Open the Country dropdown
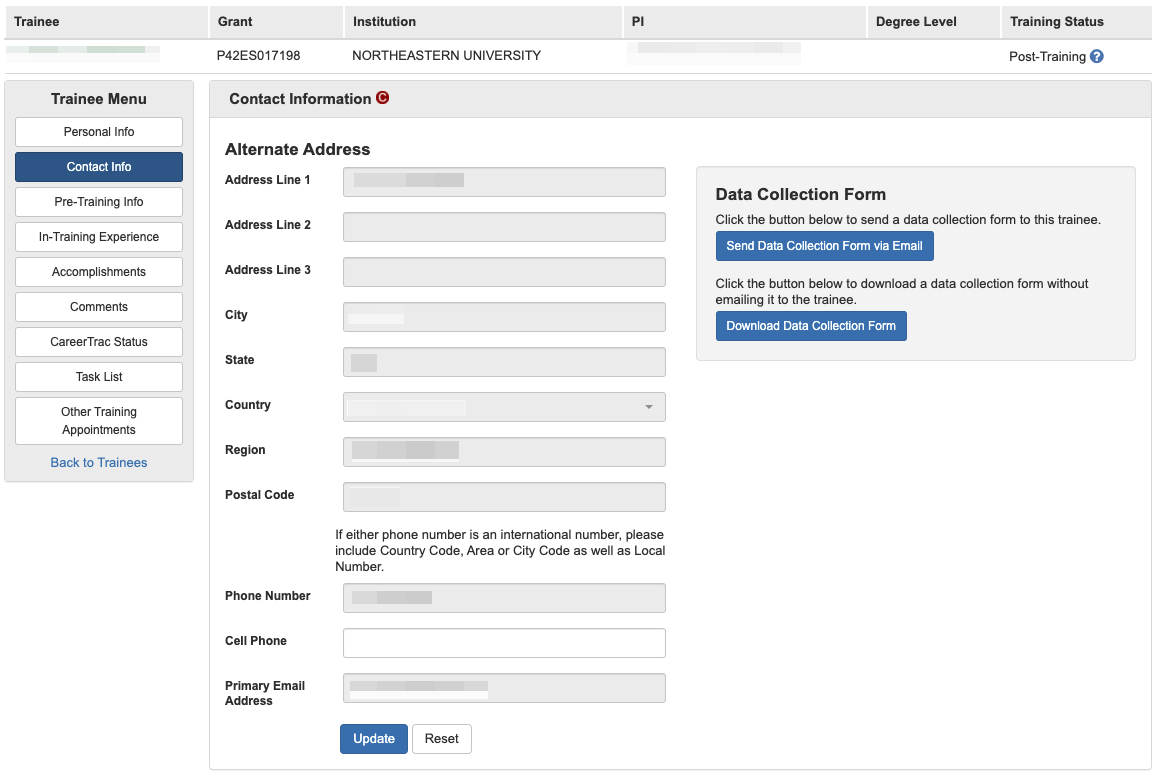 coord(504,407)
